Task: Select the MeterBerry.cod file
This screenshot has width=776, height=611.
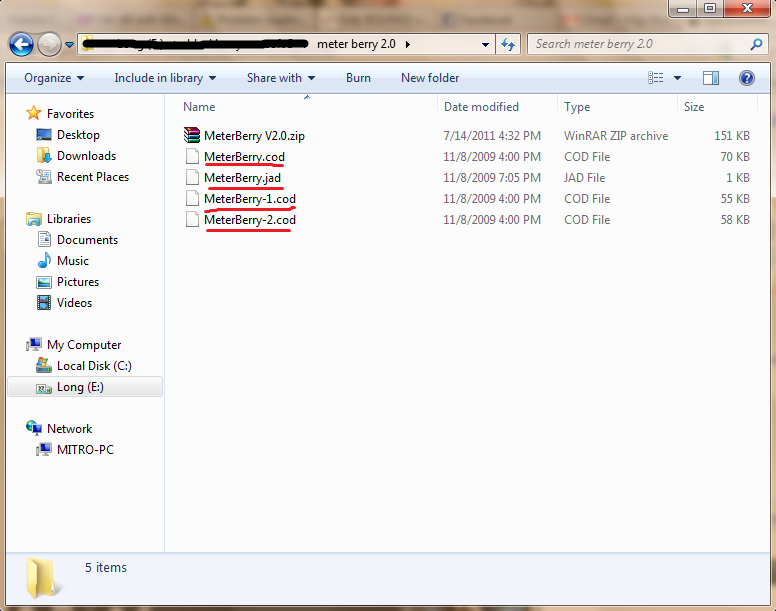Action: (244, 157)
